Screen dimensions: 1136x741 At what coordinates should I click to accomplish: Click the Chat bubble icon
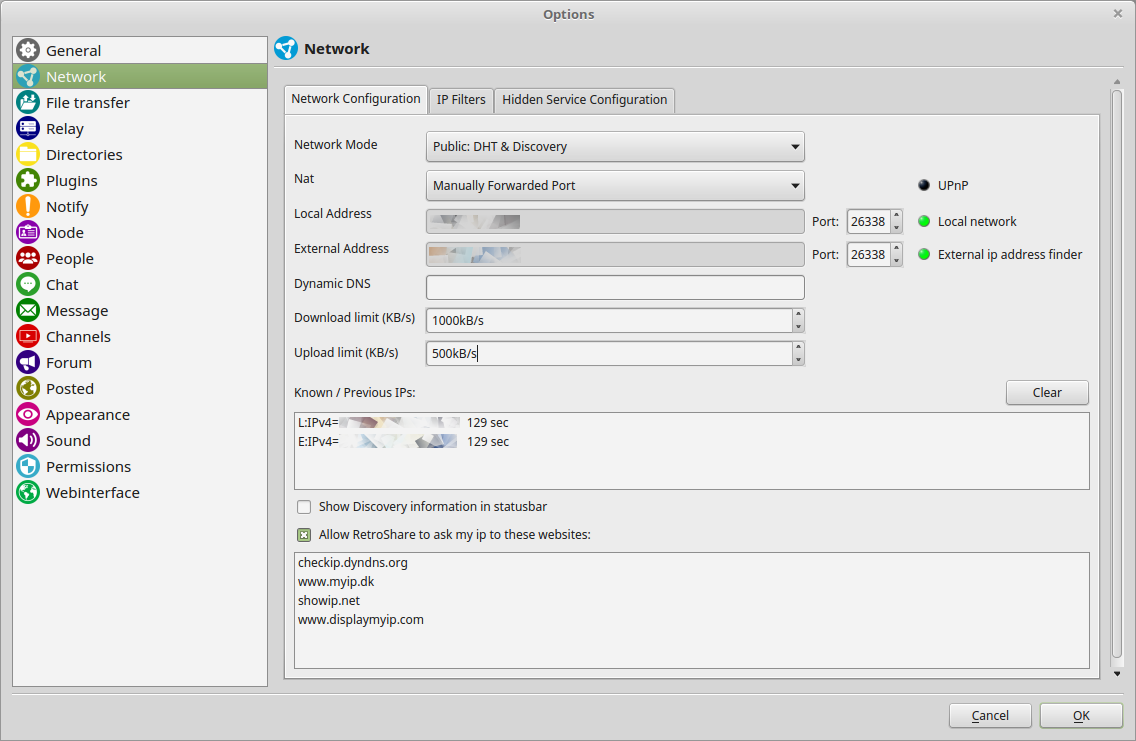click(28, 285)
